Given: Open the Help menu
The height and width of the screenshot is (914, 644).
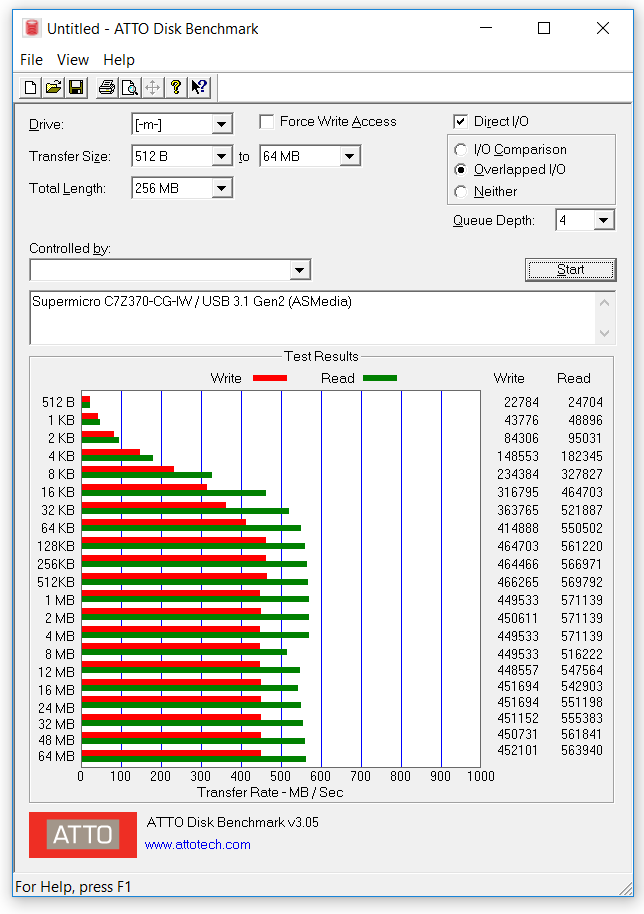Looking at the screenshot, I should pyautogui.click(x=119, y=60).
